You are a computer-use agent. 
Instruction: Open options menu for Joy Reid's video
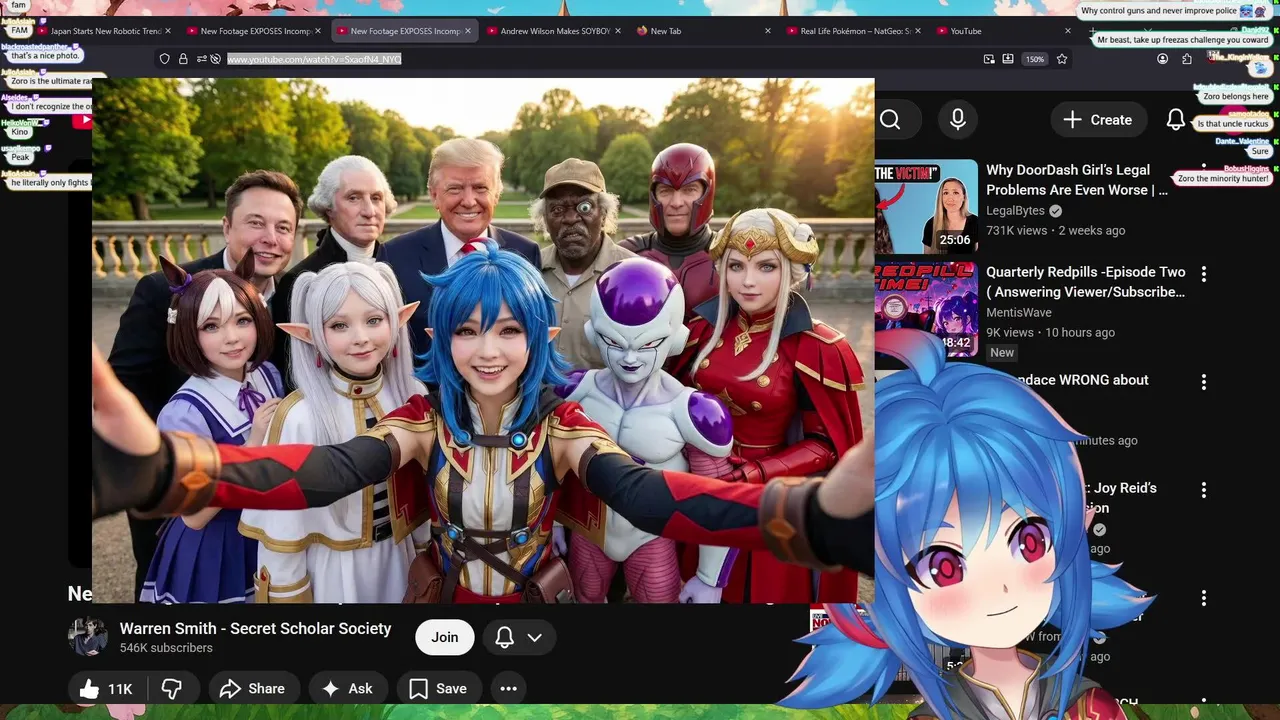point(1204,490)
